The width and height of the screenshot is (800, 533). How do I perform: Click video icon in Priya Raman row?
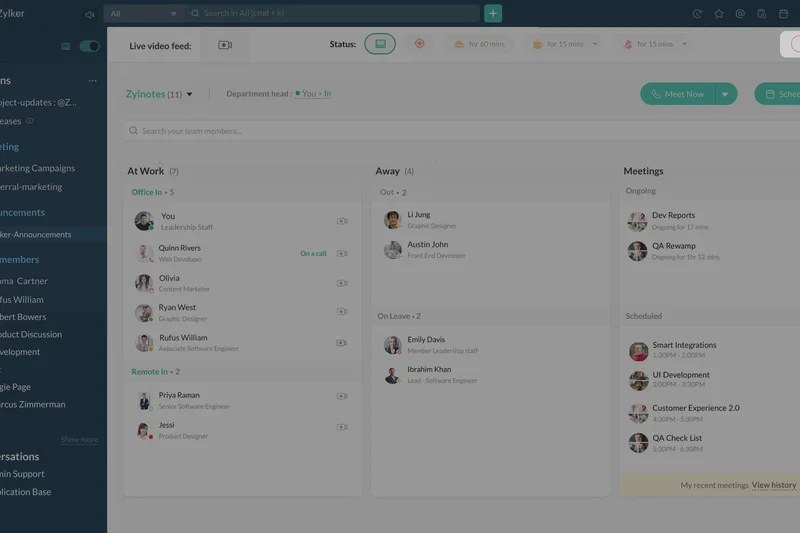coord(342,396)
